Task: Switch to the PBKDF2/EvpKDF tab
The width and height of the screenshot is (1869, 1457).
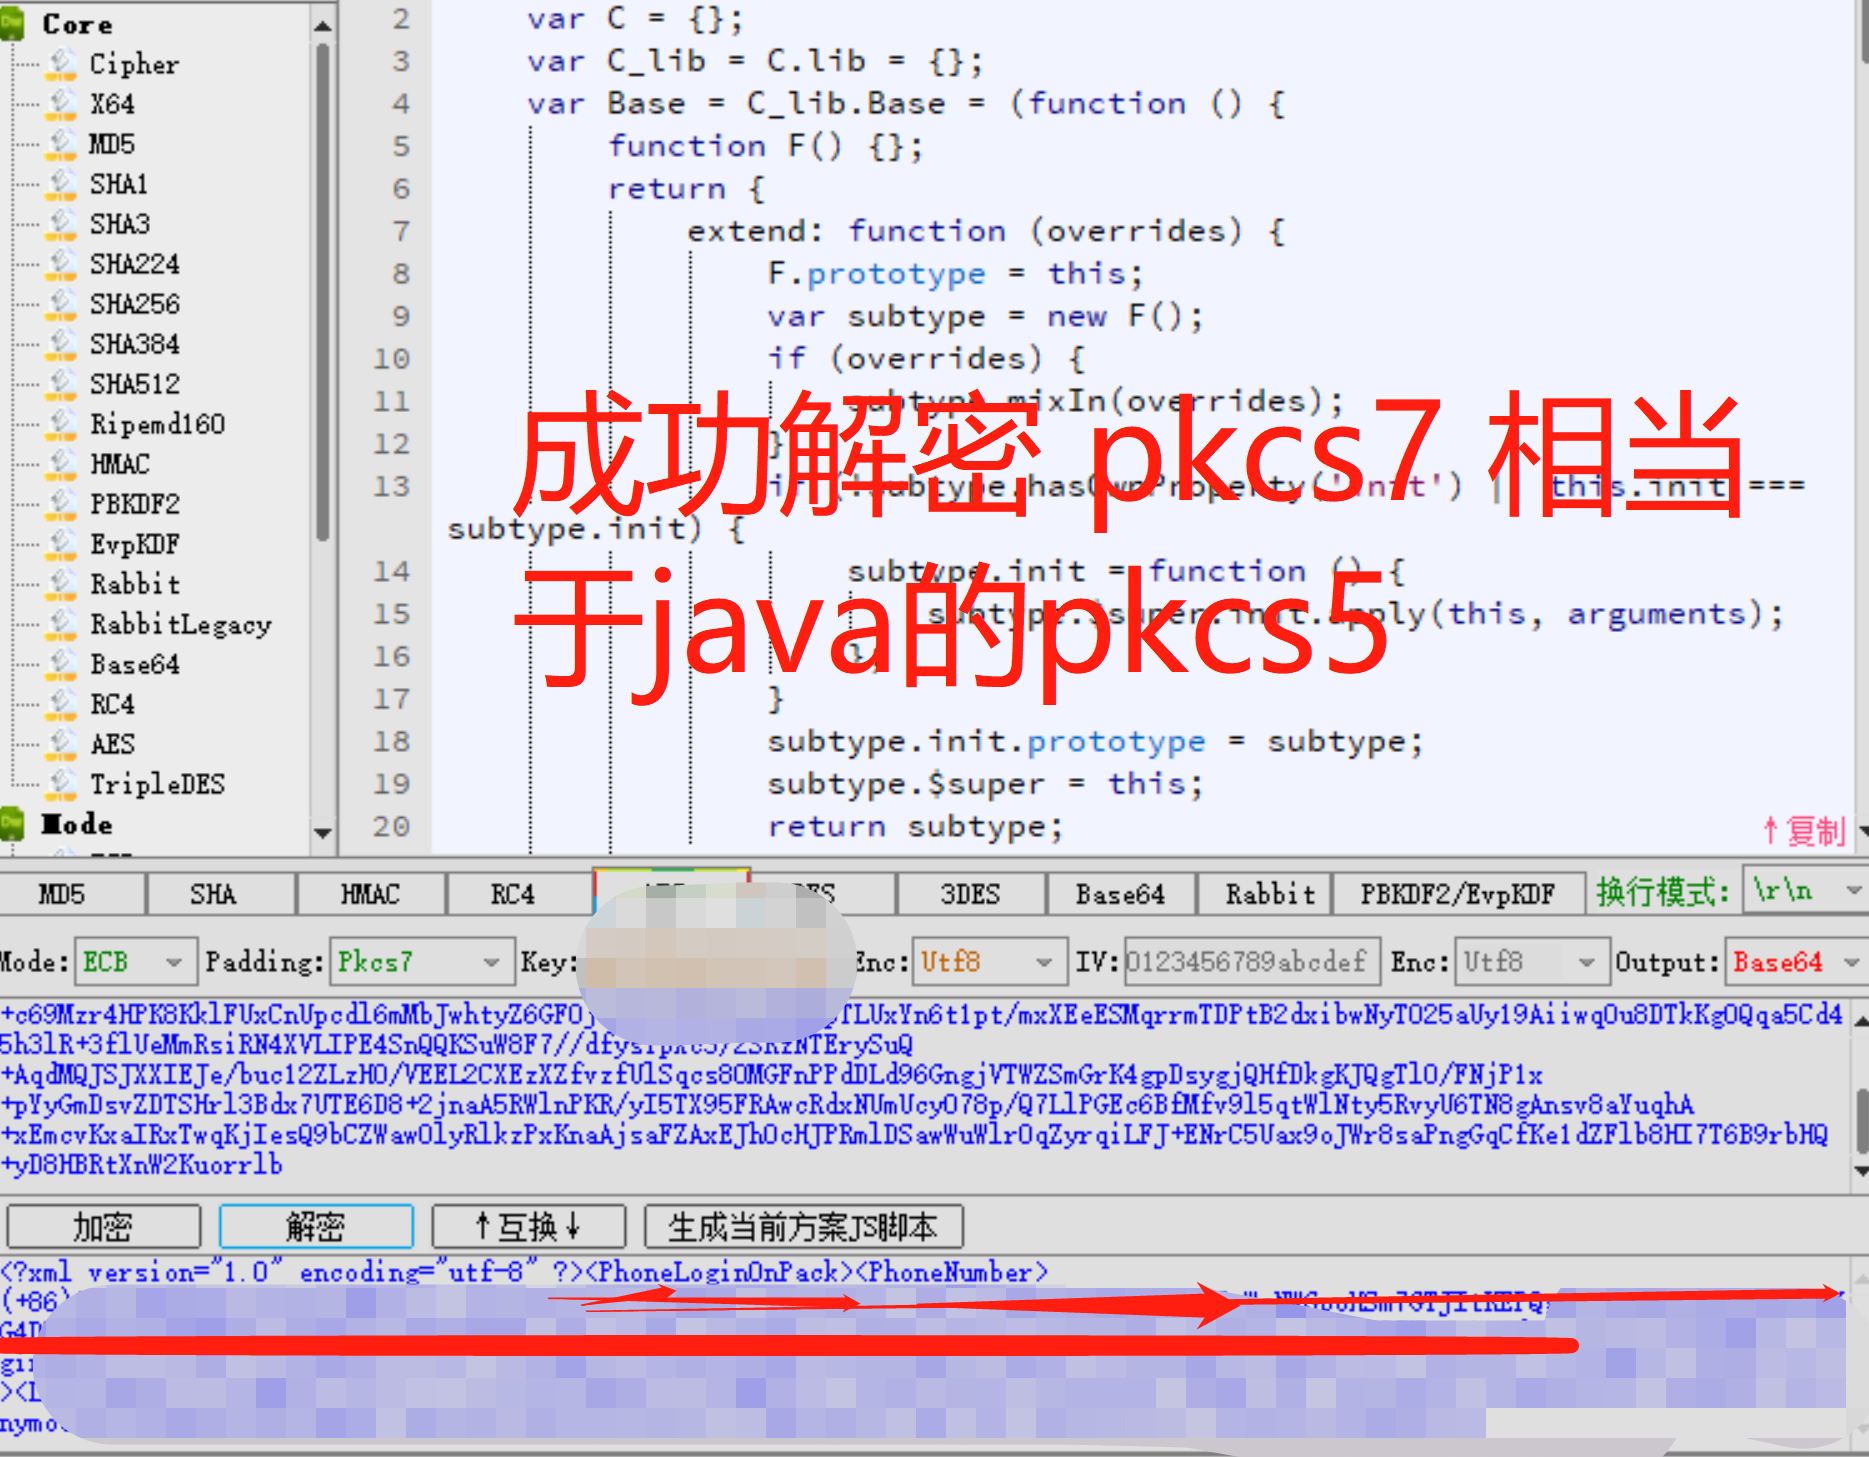Action: 1458,893
